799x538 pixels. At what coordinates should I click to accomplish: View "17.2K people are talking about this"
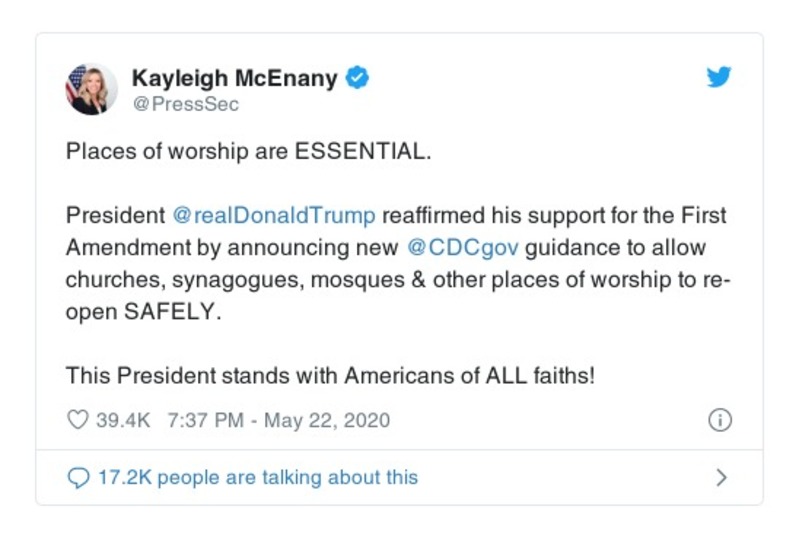click(x=257, y=478)
